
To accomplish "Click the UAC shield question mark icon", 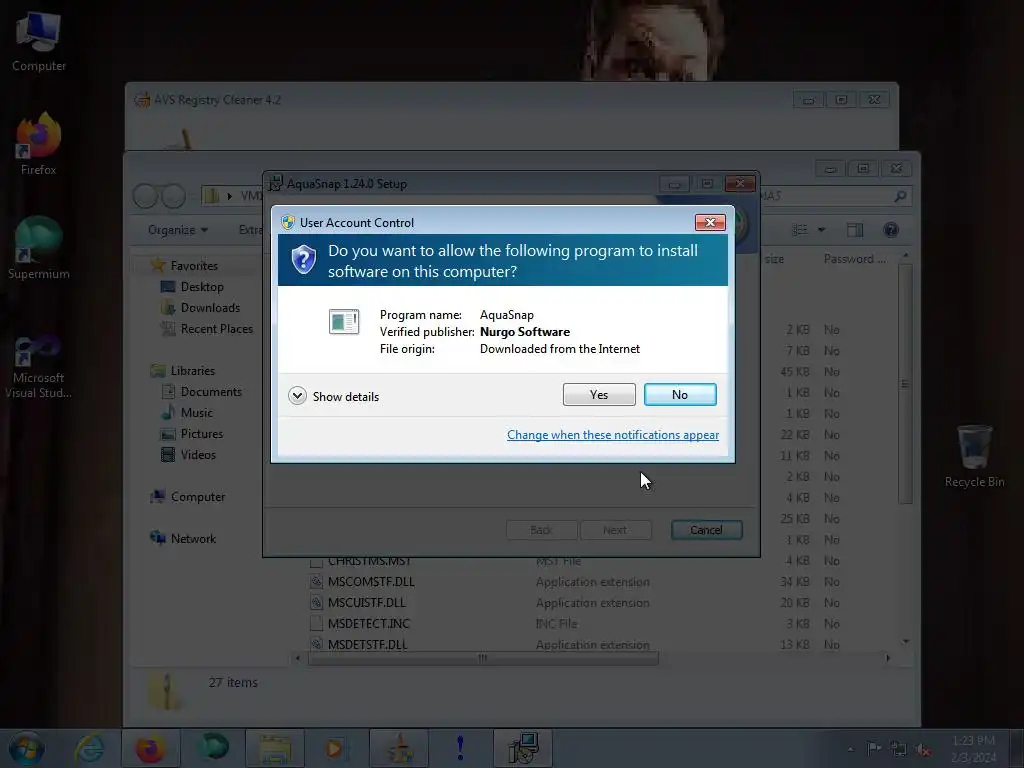I will (304, 260).
